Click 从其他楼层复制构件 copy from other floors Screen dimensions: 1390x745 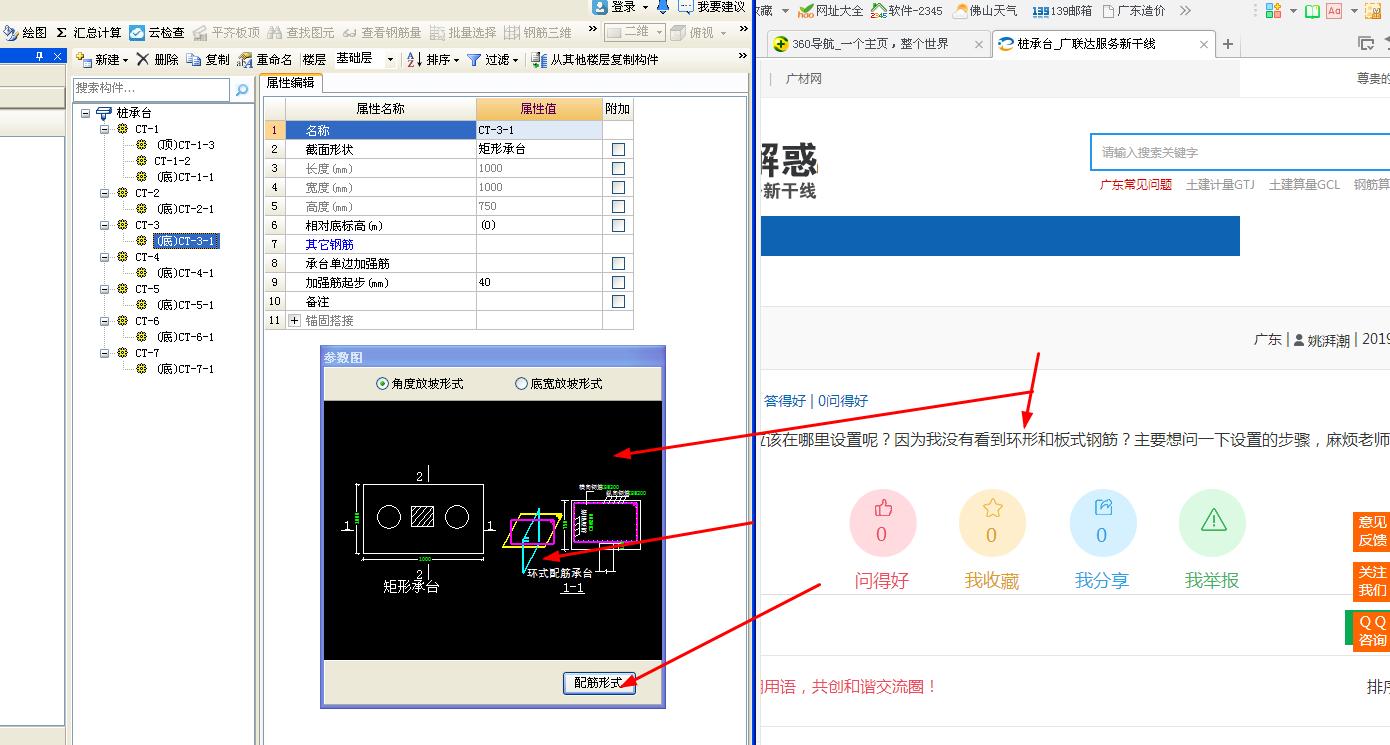pos(595,60)
